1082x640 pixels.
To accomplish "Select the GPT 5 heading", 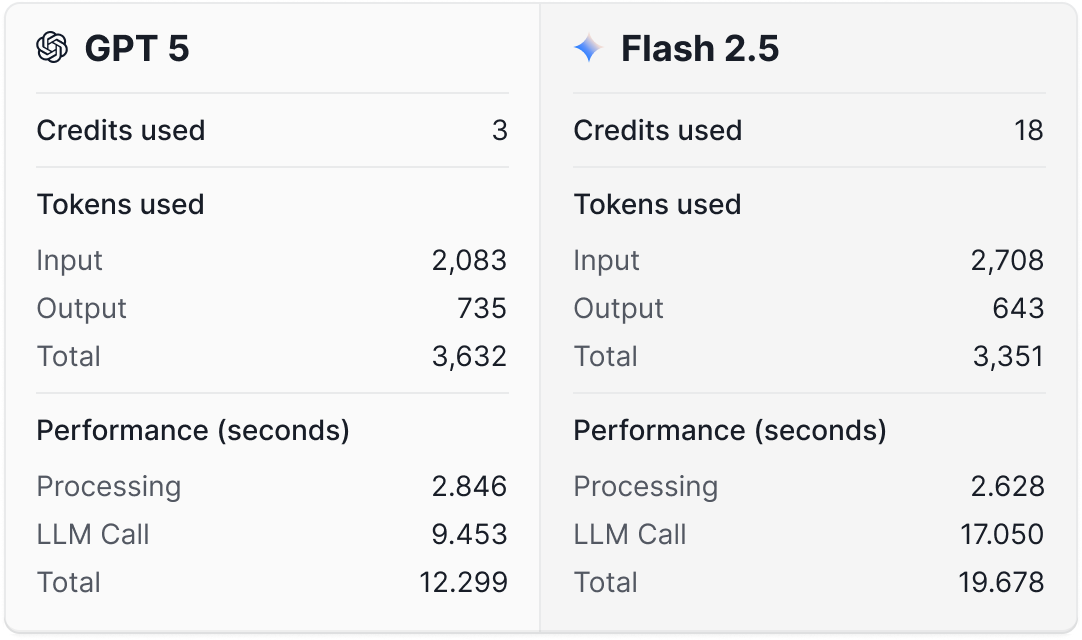I will (x=137, y=48).
